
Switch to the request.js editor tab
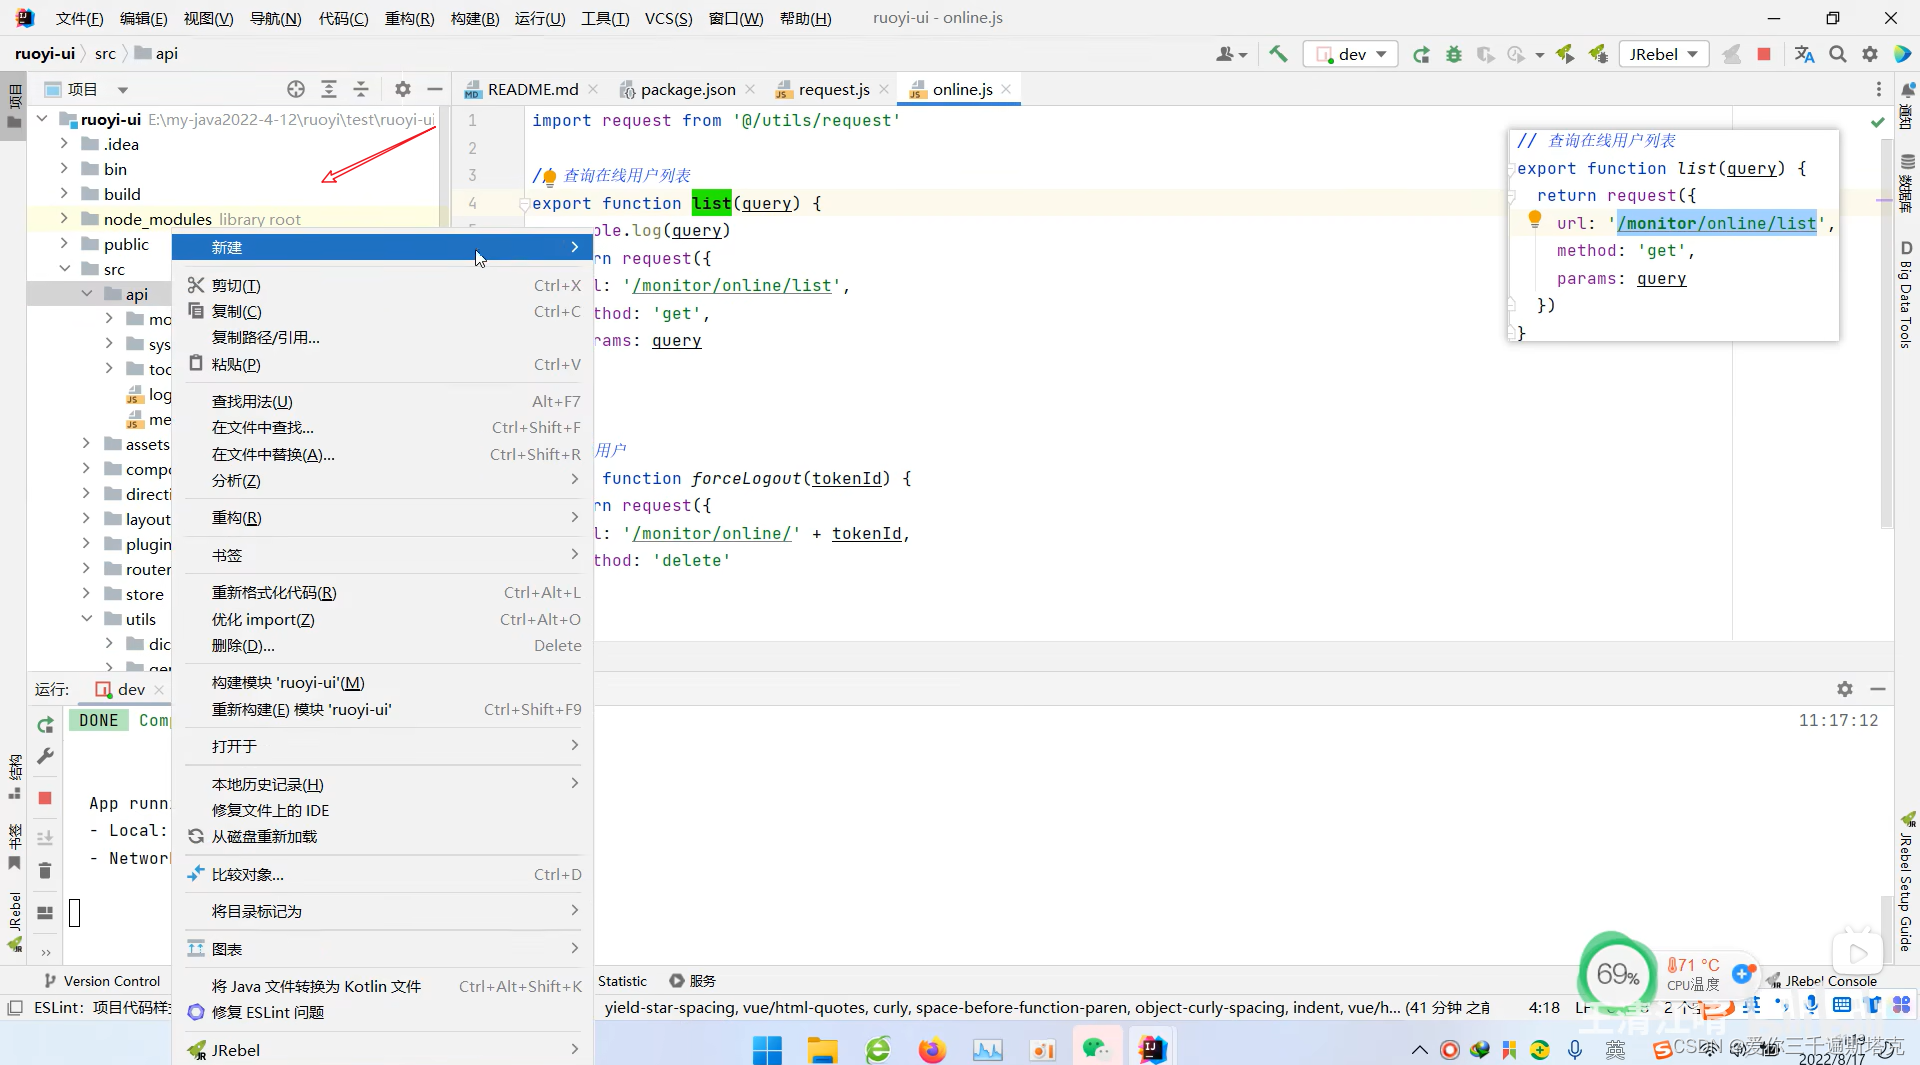[833, 89]
